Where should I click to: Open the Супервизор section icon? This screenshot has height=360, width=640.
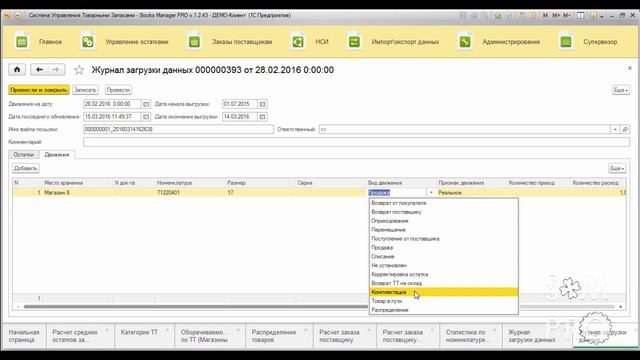tap(566, 42)
